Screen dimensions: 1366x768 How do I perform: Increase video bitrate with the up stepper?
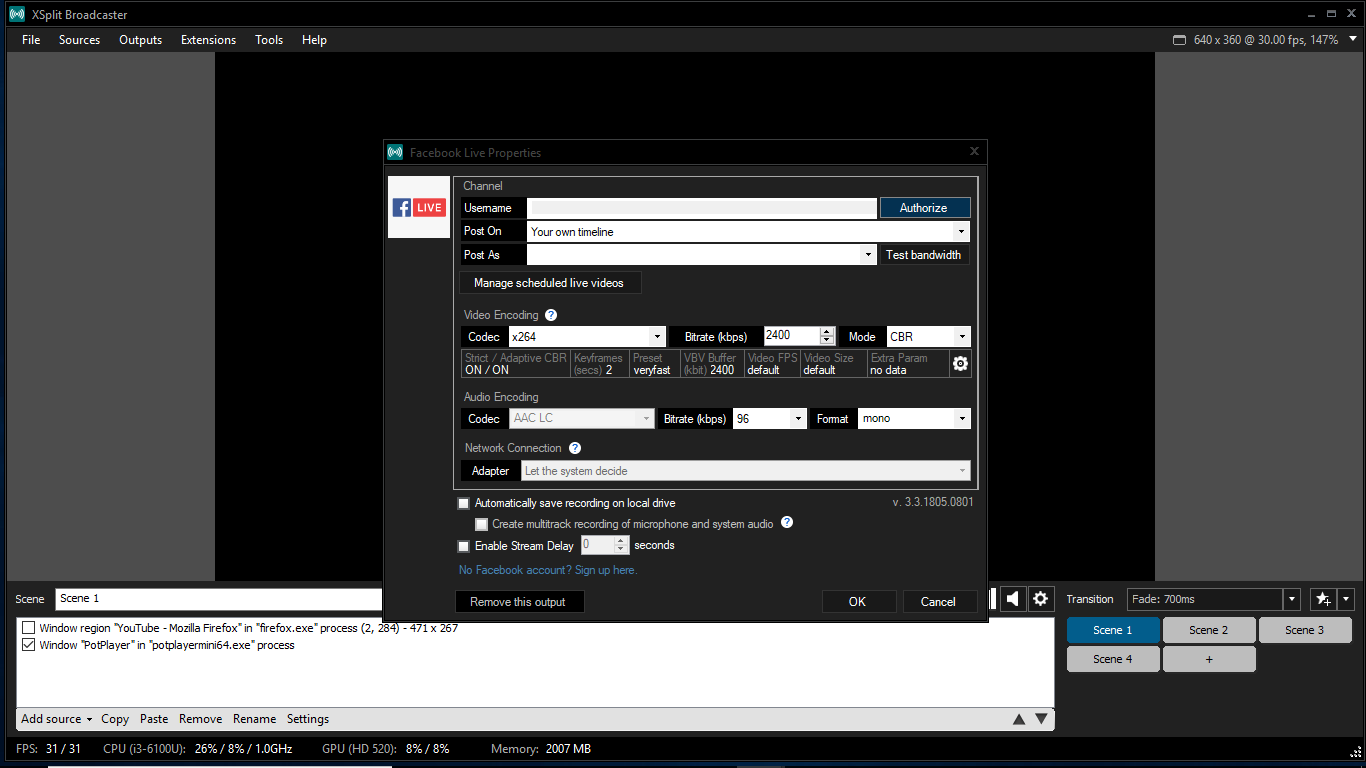click(x=827, y=332)
